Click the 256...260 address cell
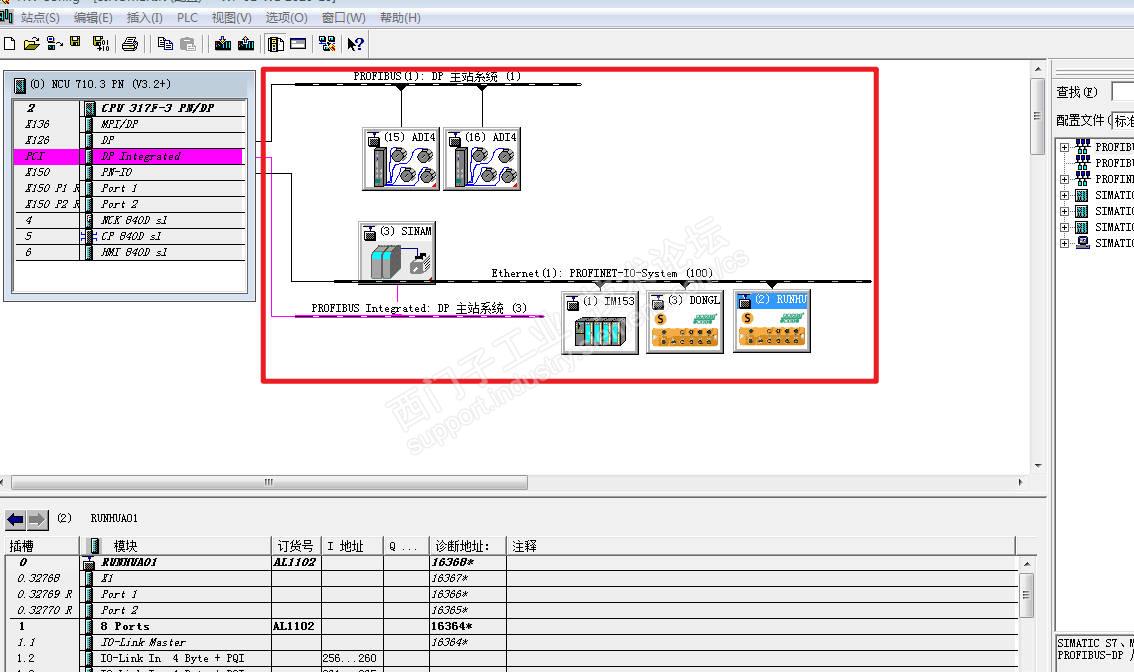The image size is (1134, 672). pos(352,658)
